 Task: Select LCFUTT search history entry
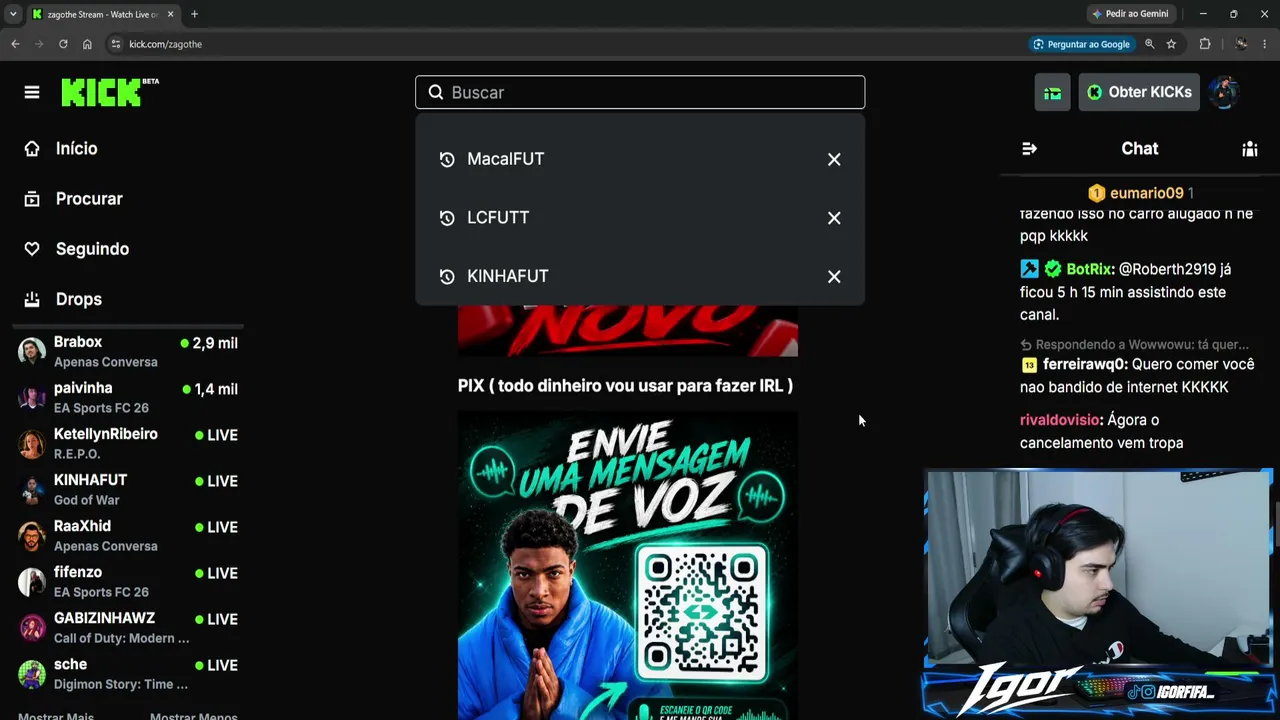click(640, 218)
